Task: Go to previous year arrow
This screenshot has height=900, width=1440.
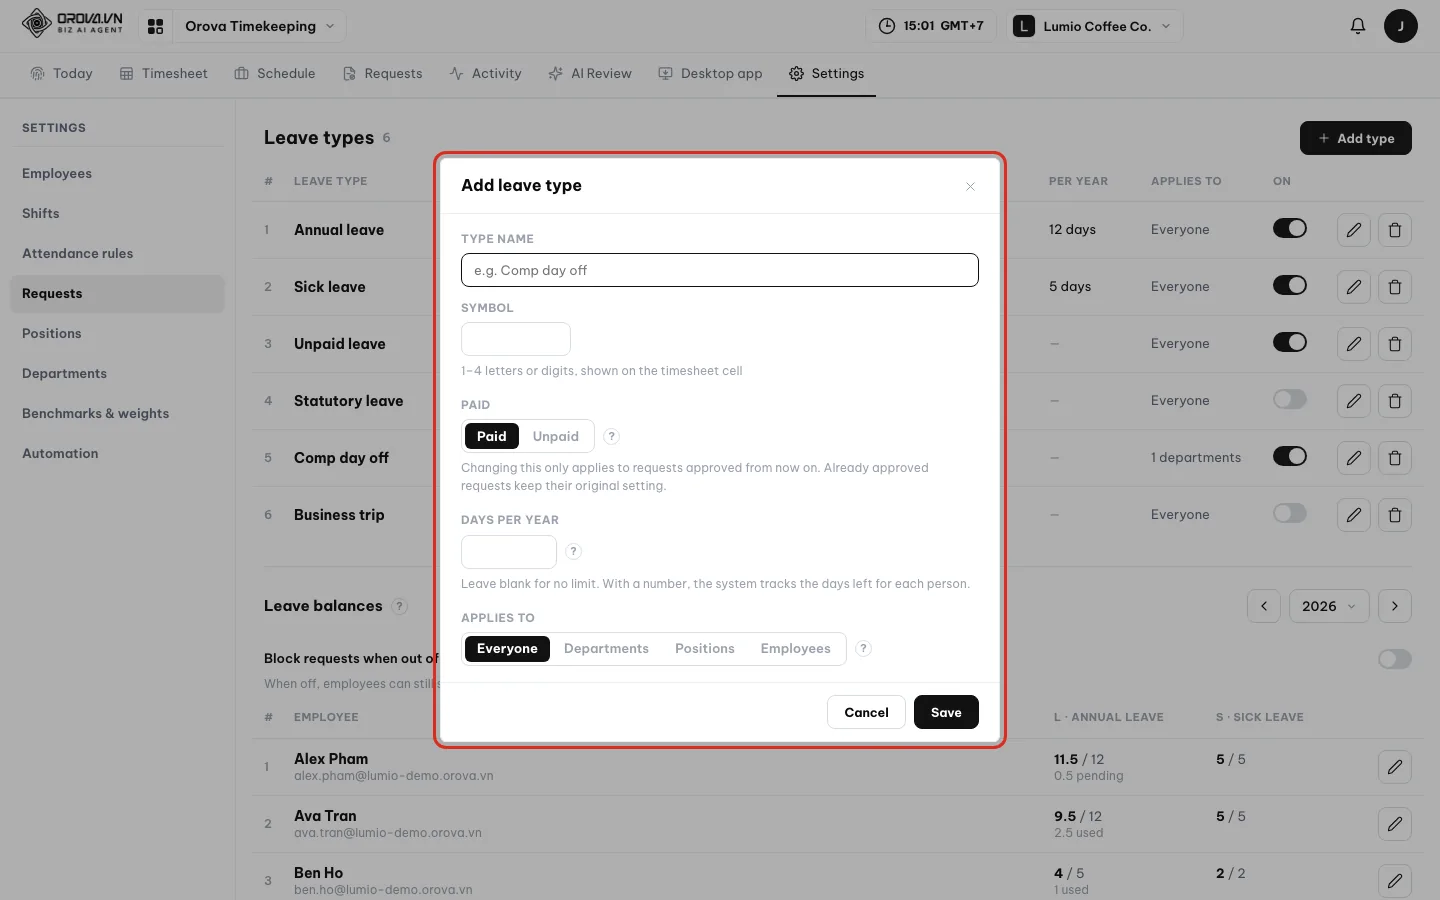Action: 1263,606
